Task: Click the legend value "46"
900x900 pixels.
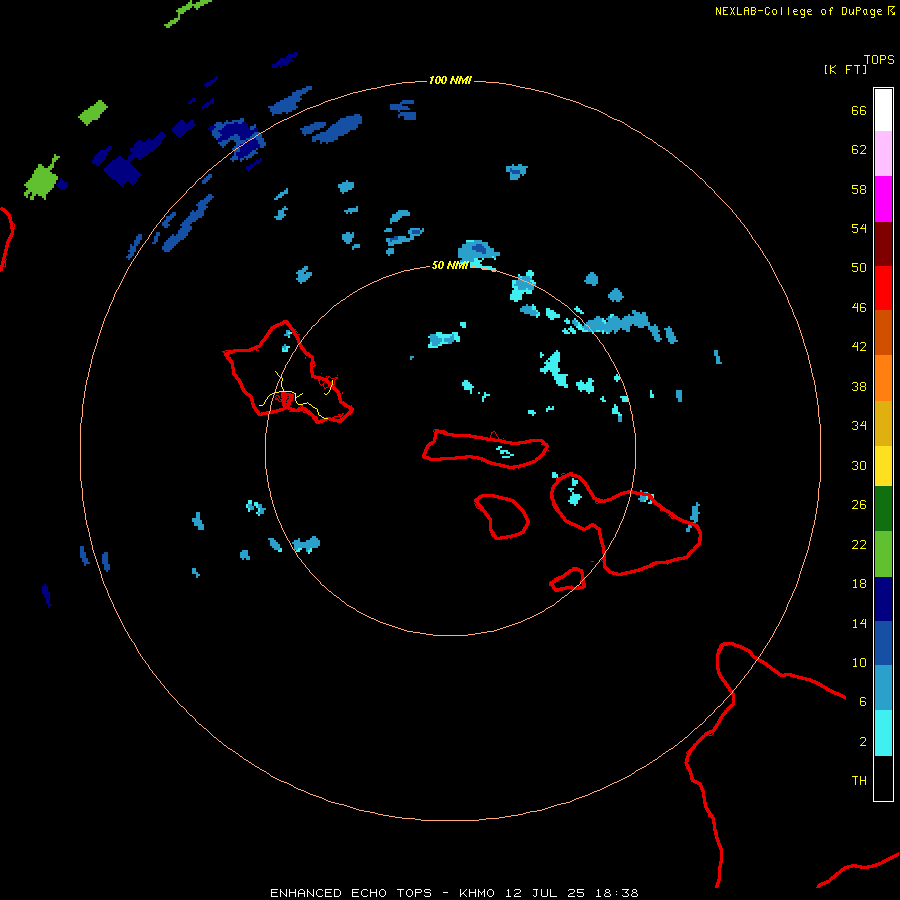Action: [x=859, y=308]
